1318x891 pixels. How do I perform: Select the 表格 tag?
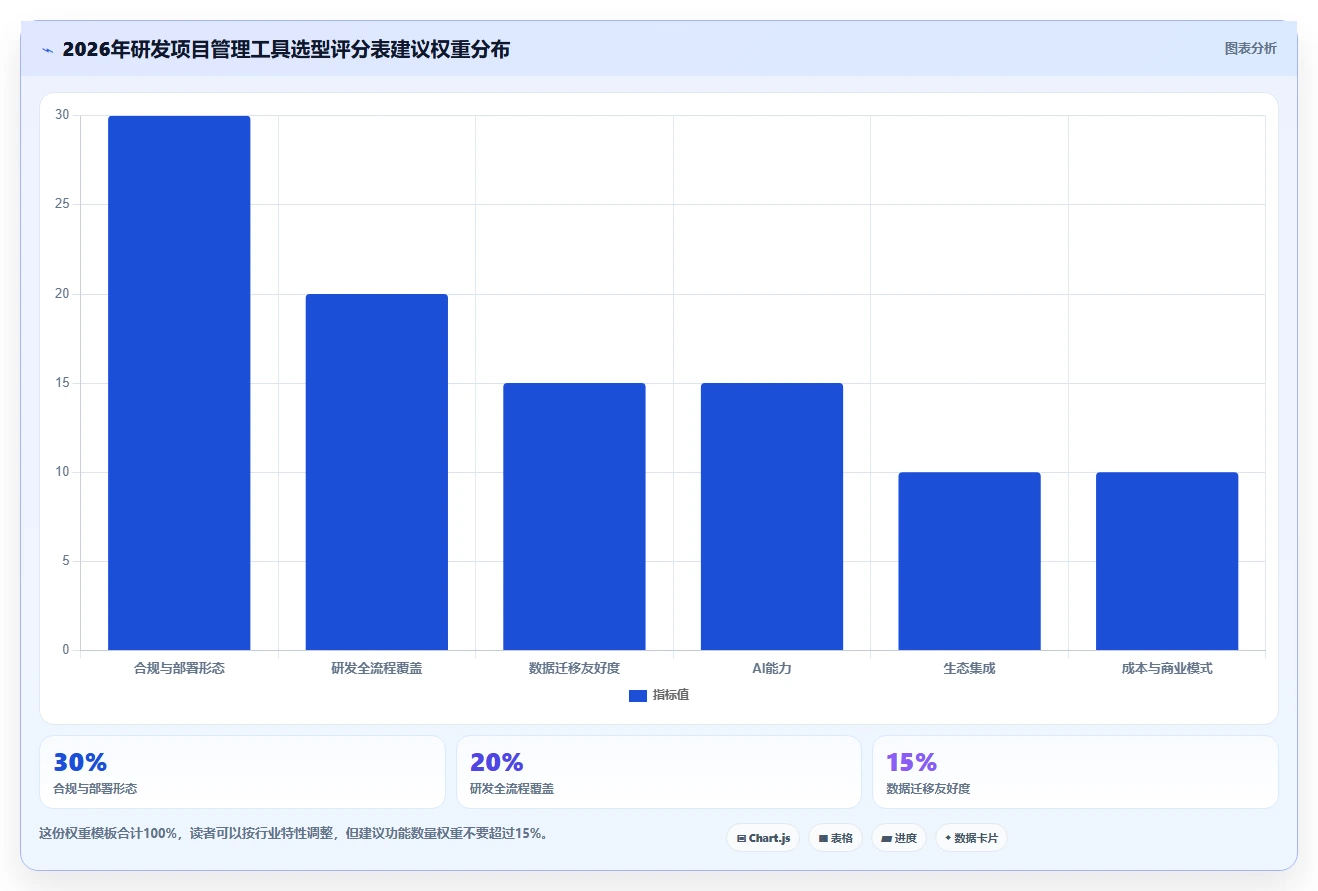coord(835,838)
